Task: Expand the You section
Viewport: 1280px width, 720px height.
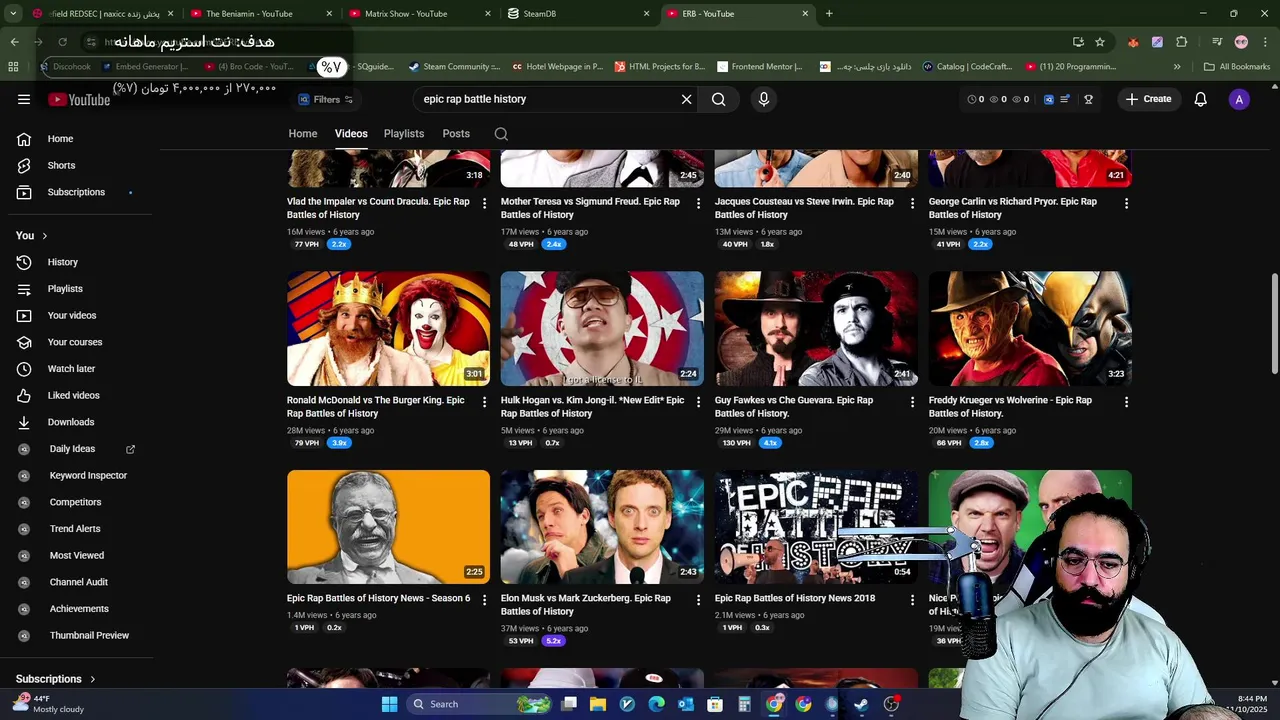Action: point(32,235)
